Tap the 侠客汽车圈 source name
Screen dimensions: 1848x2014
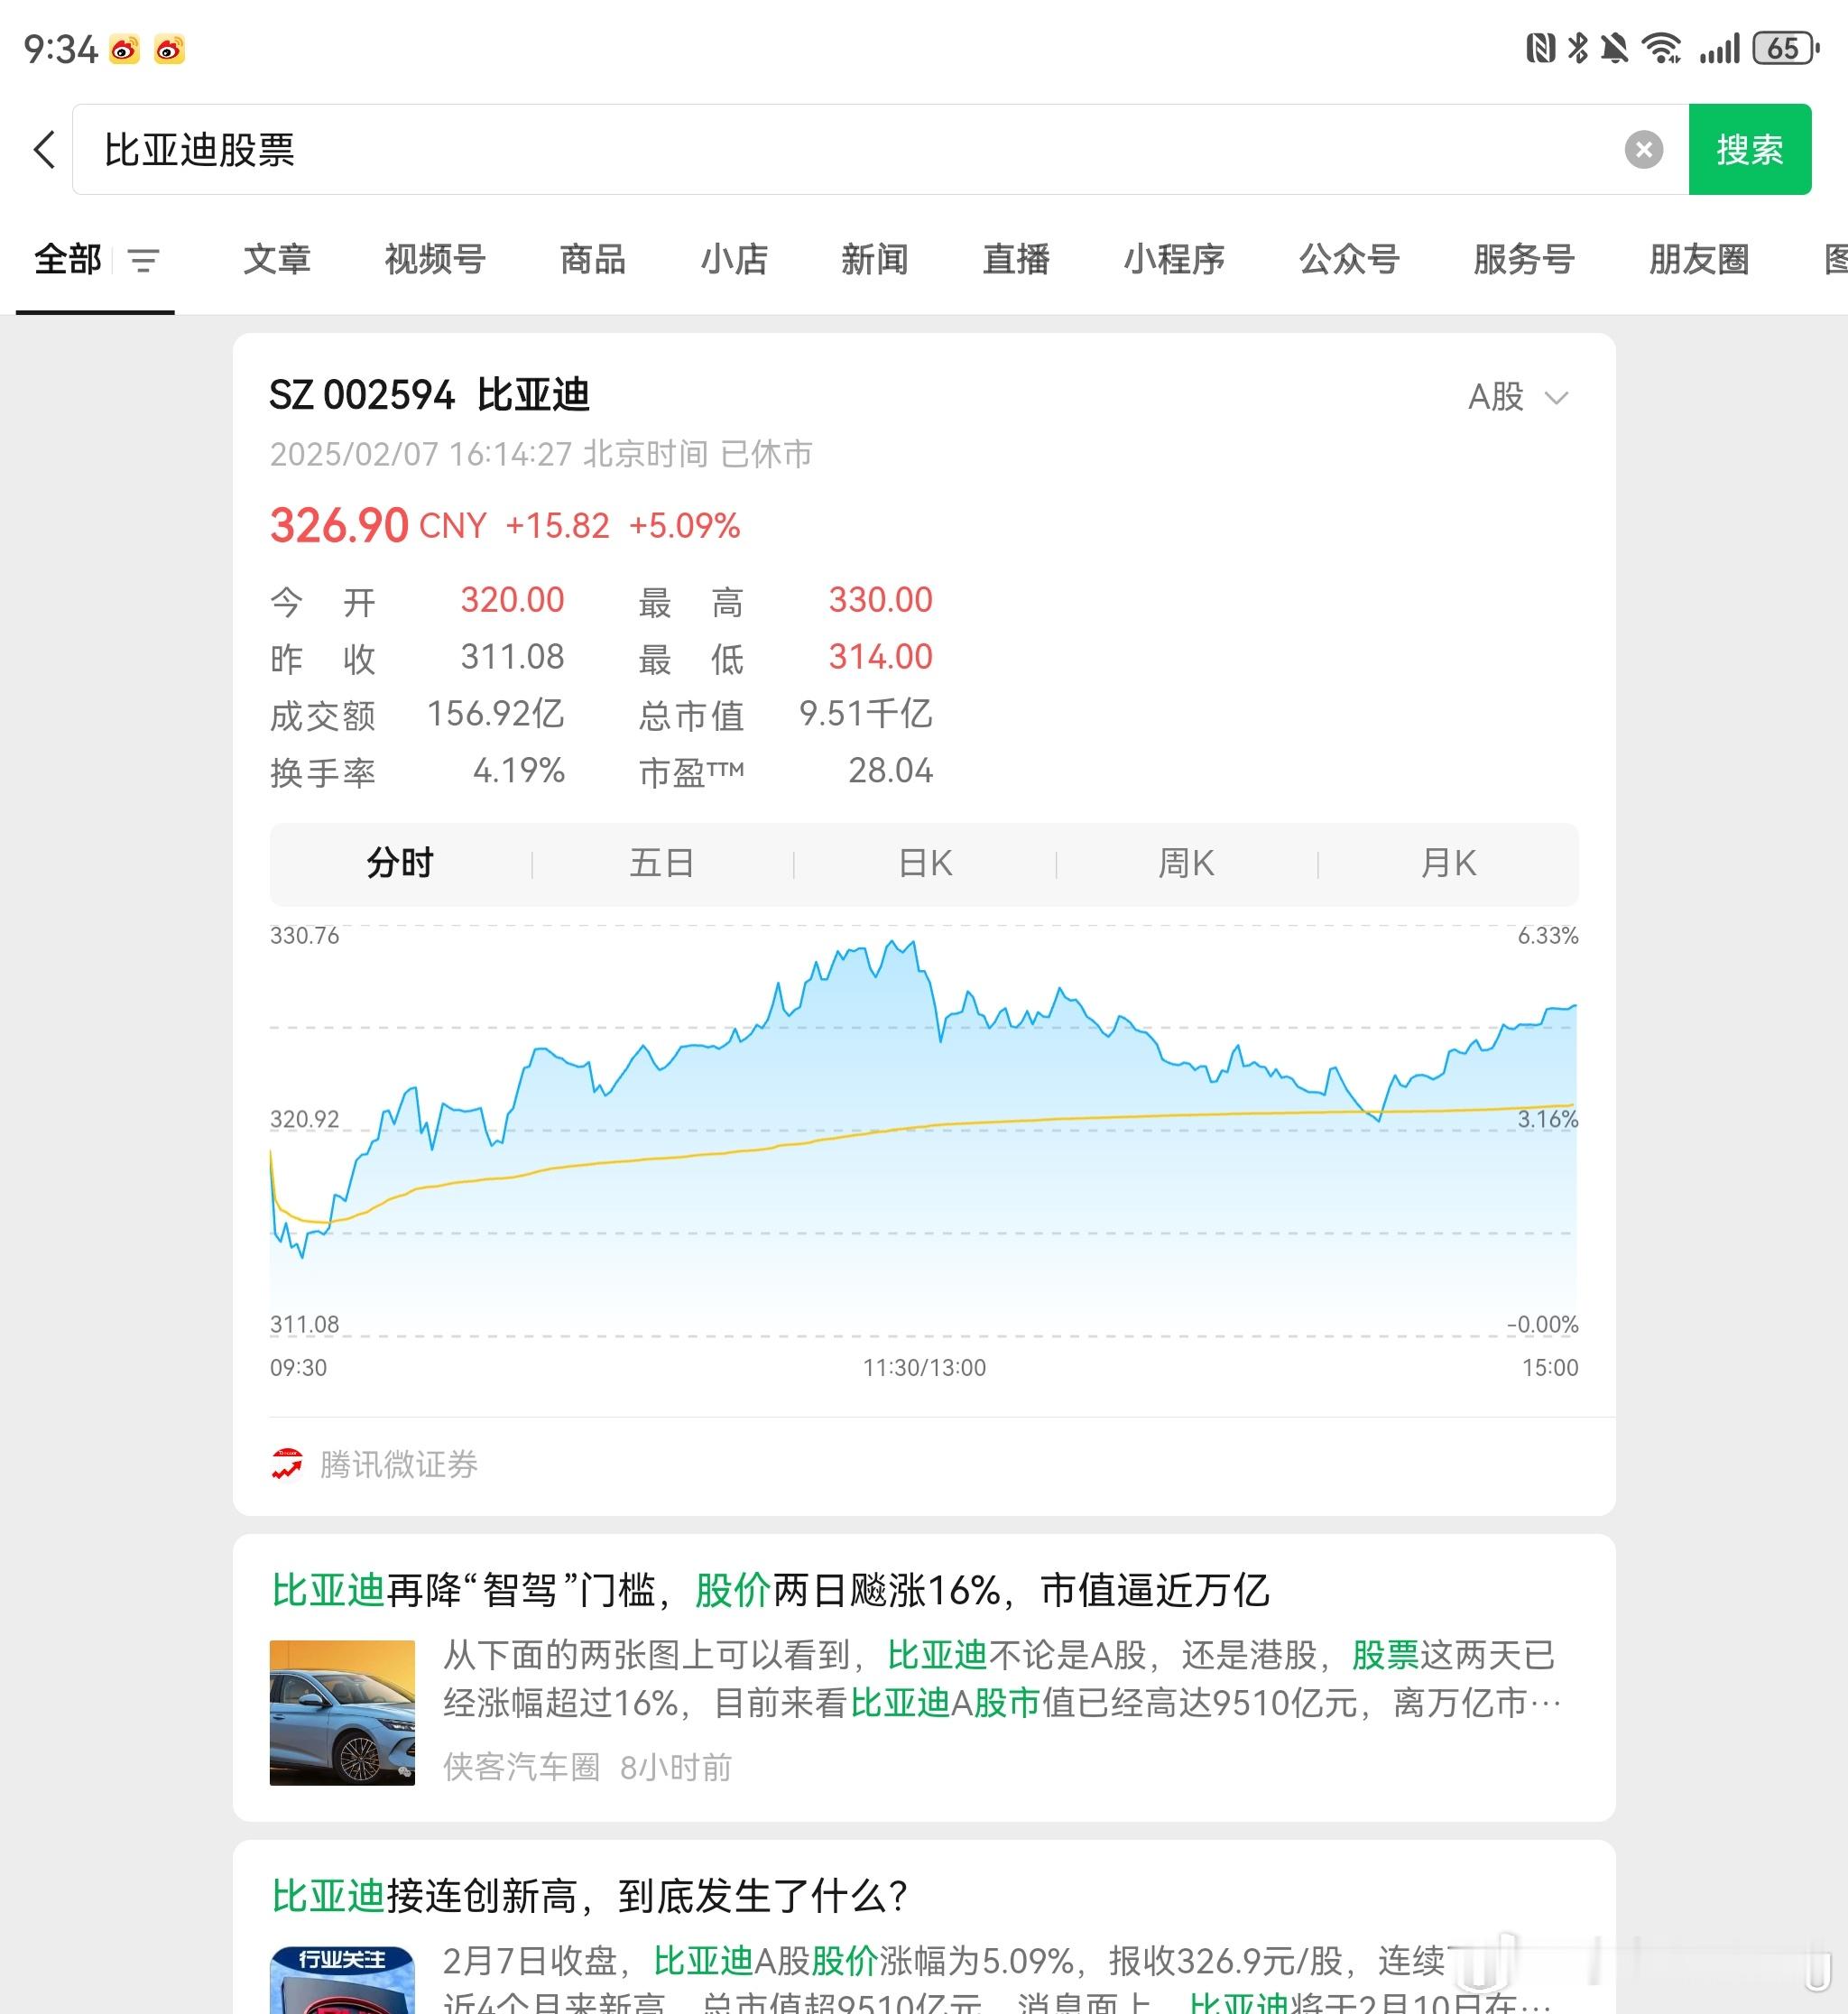tap(521, 1767)
